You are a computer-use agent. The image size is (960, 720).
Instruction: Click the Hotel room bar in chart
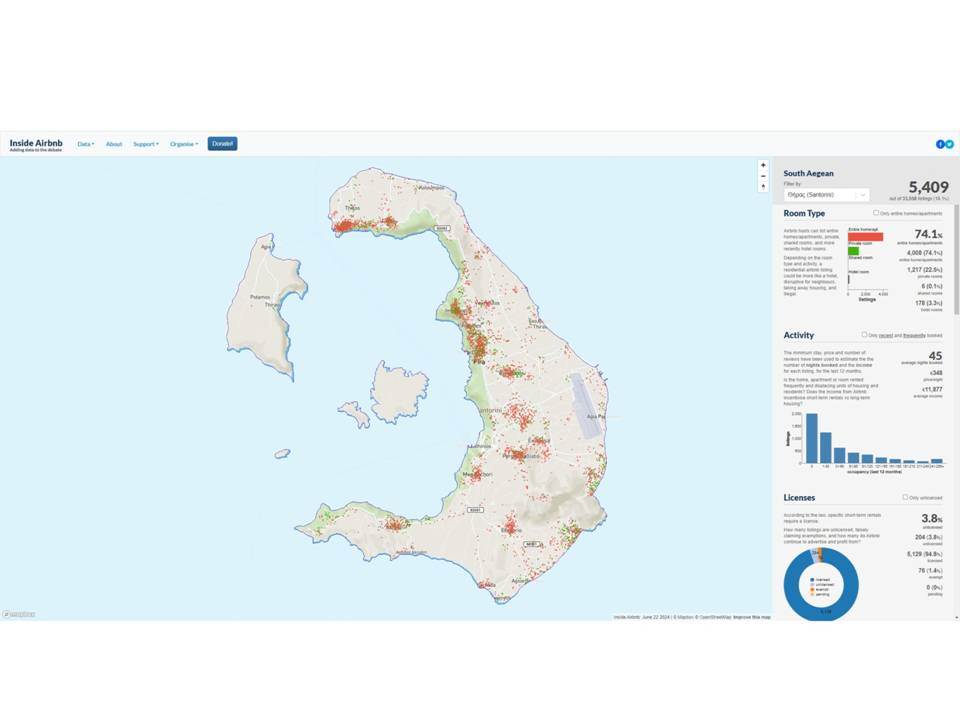(849, 280)
